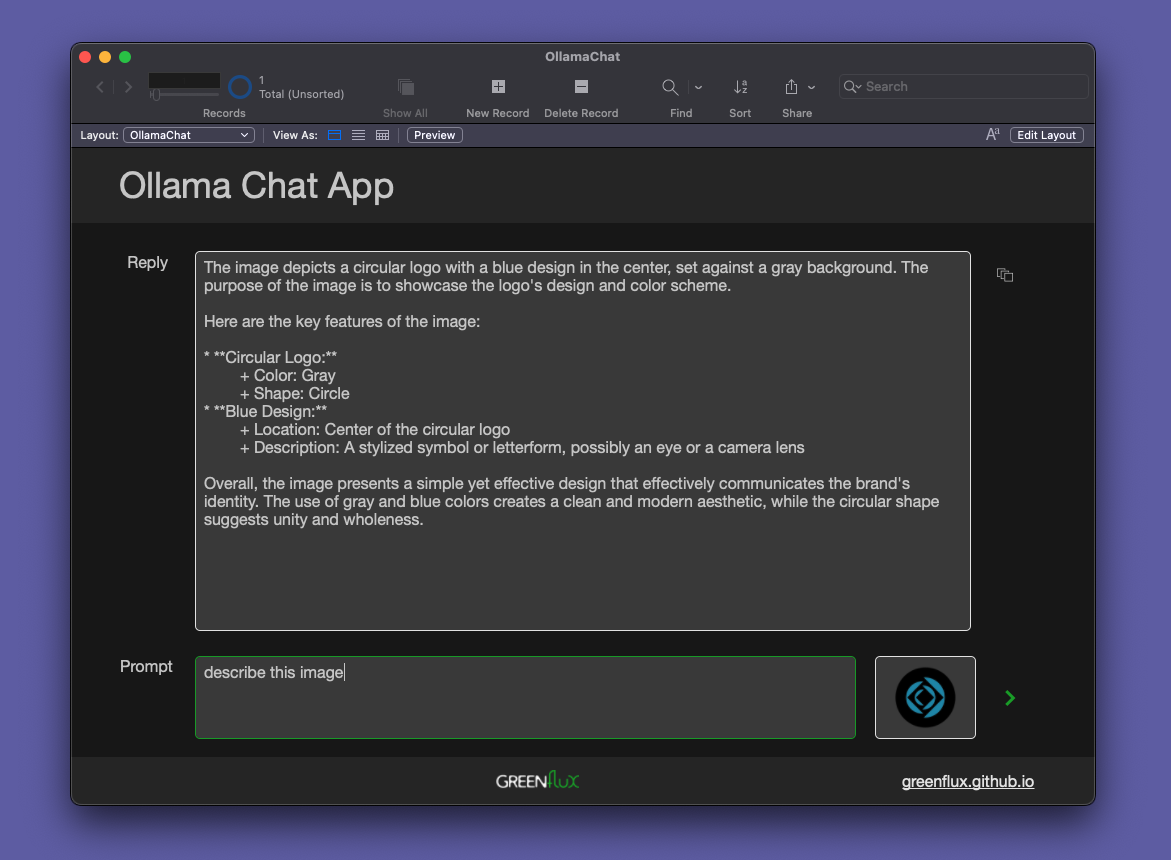Click the New Record toolbar icon
Screen dimensions: 1171x860
coord(498,87)
